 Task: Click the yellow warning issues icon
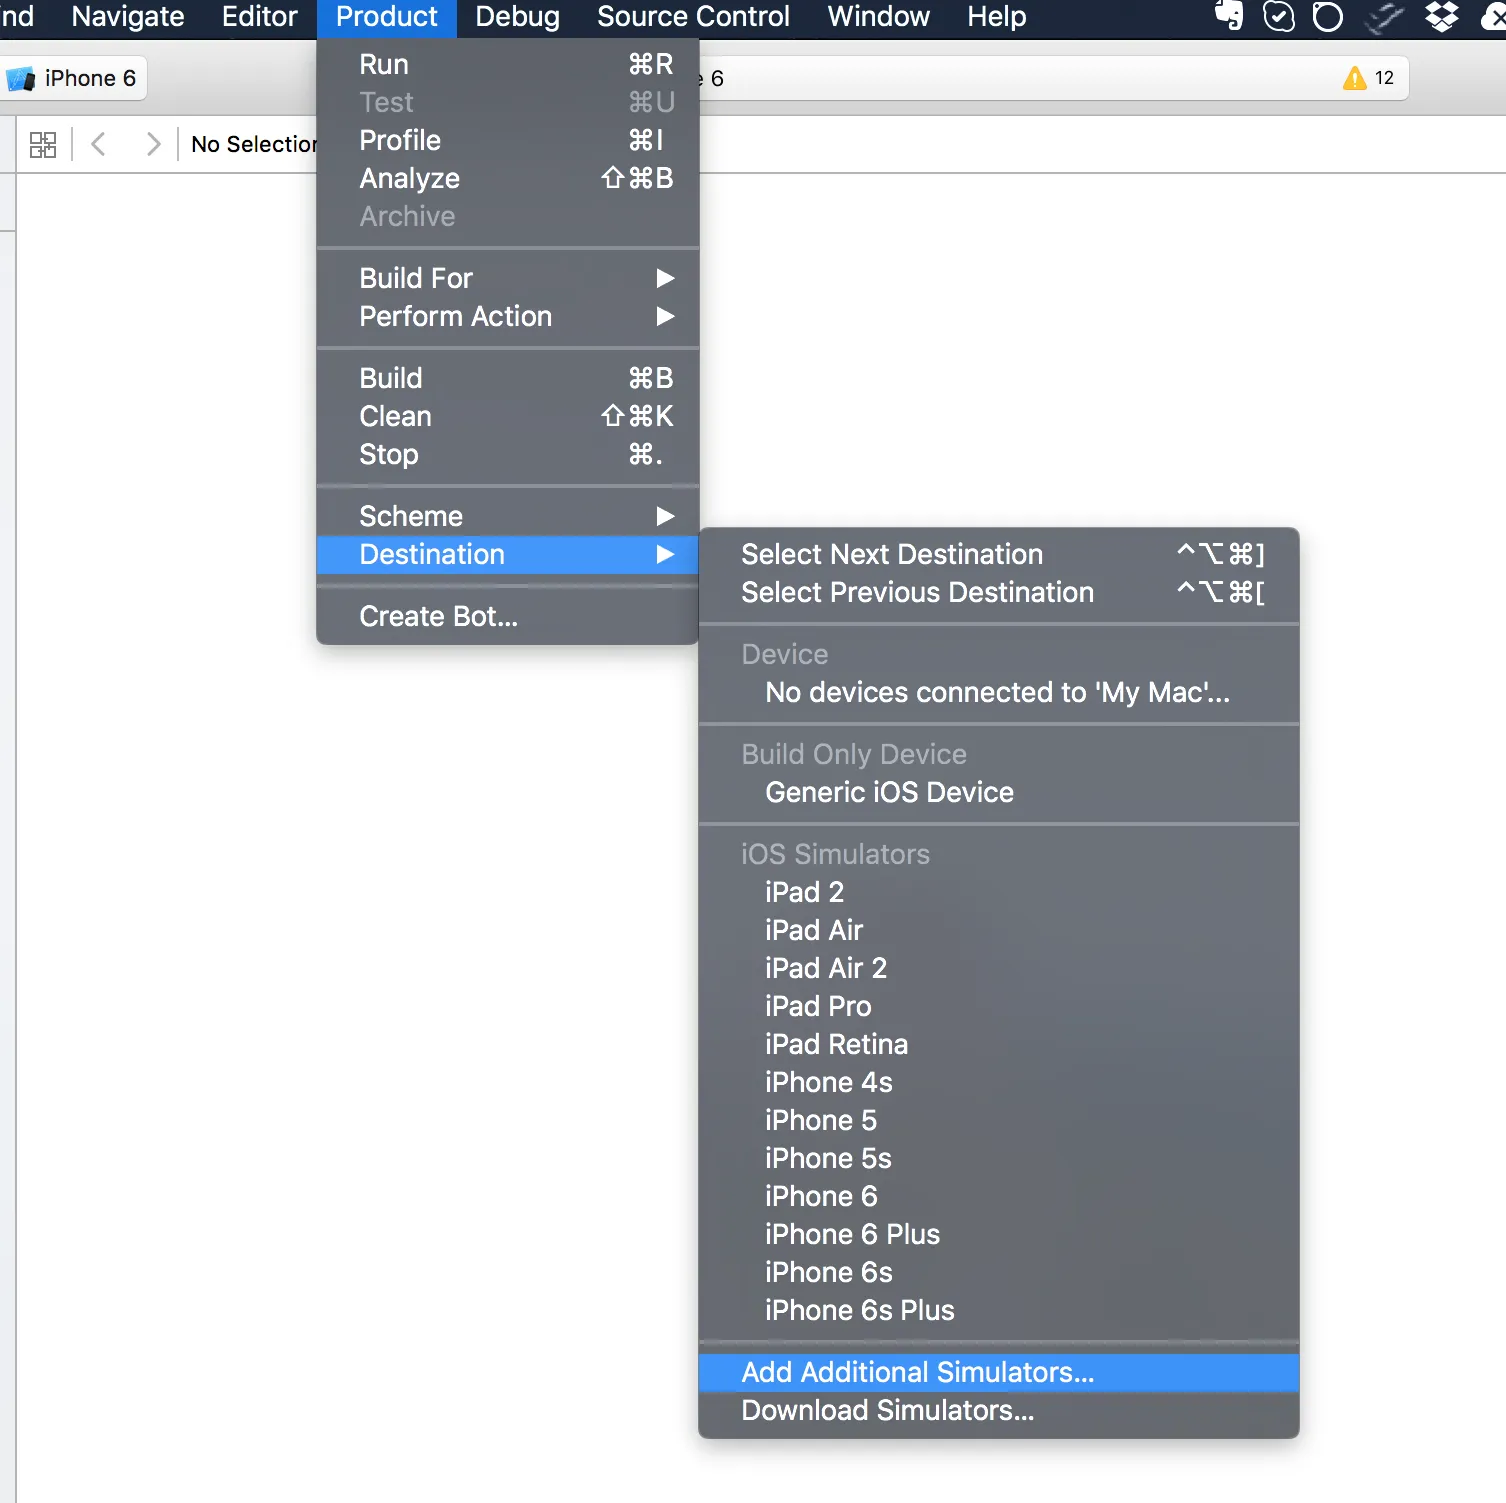(x=1355, y=78)
